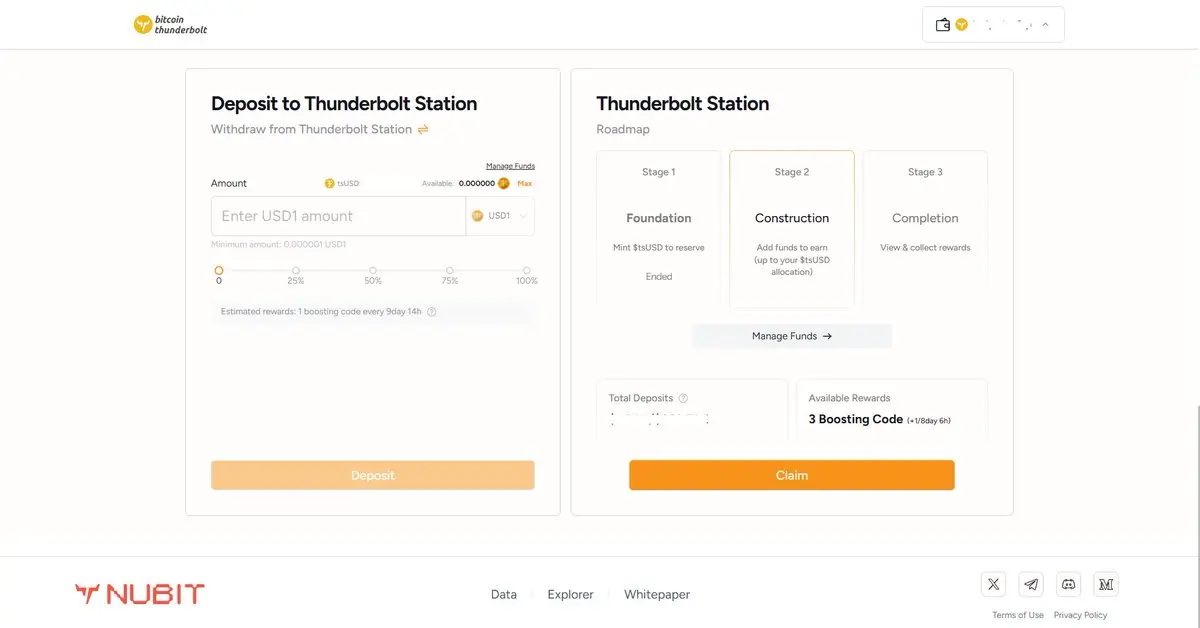Switch to Withdraw from Thunderbolt Station
Viewport: 1200px width, 628px height.
(x=311, y=129)
